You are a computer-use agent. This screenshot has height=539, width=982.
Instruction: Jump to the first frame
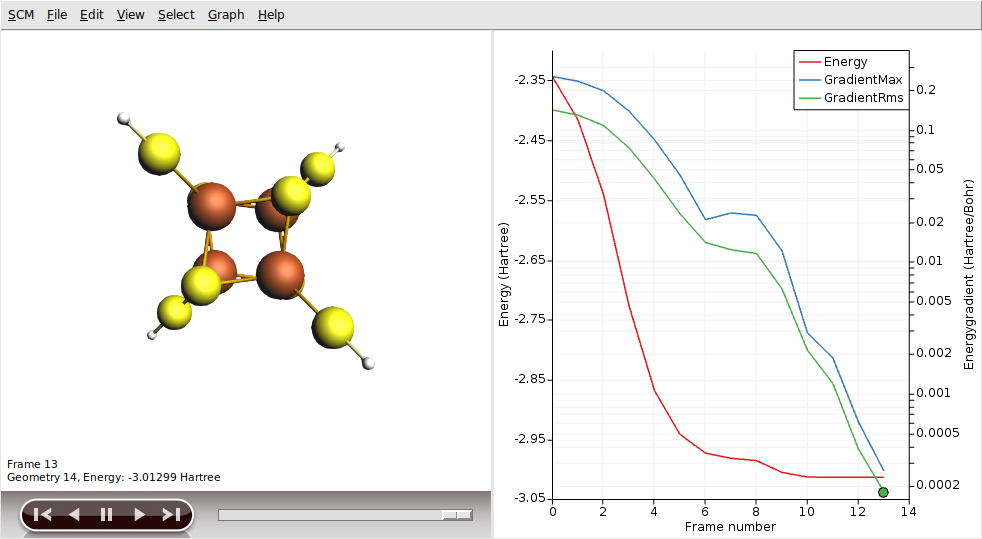pos(42,515)
